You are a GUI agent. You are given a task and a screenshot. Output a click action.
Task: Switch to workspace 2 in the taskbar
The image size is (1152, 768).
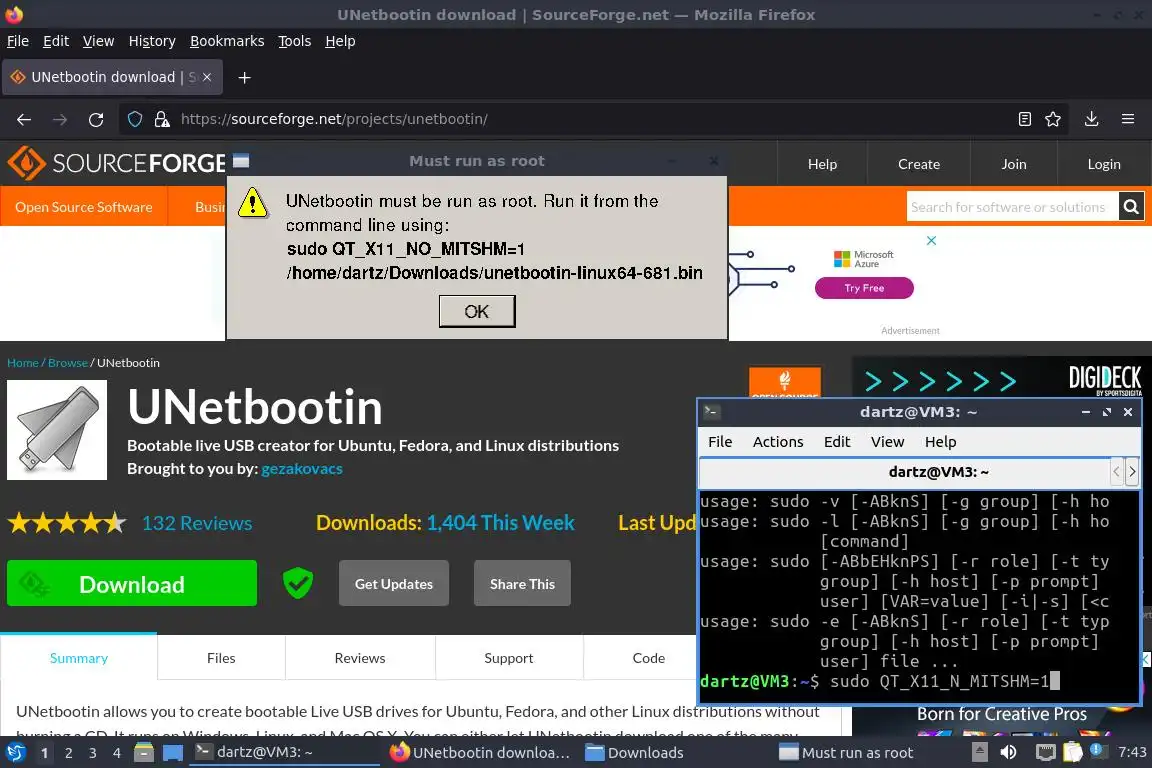click(68, 753)
